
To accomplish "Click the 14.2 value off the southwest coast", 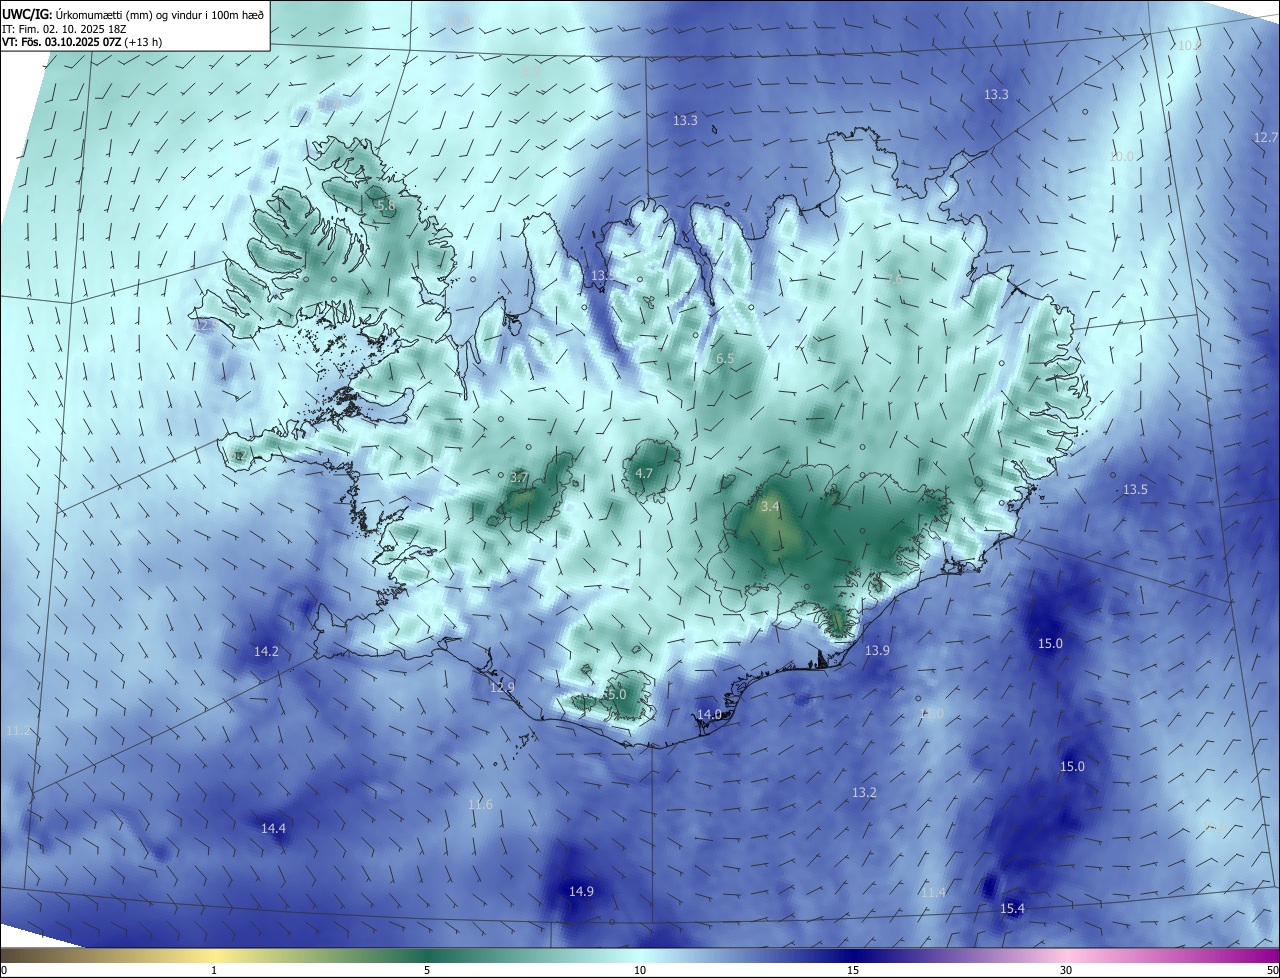I will coord(266,651).
